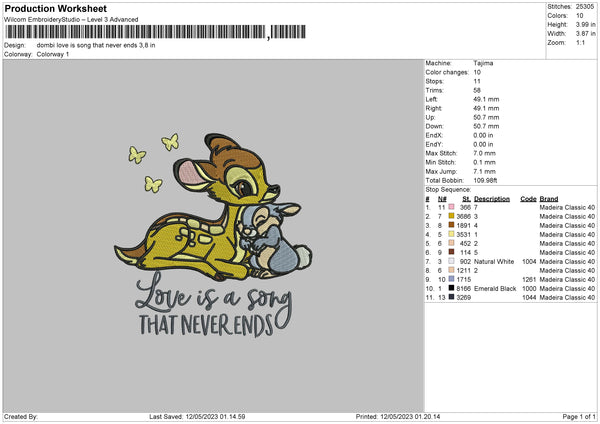Click the Min Stitch value 0.1 mm
The height and width of the screenshot is (424, 600).
484,162
